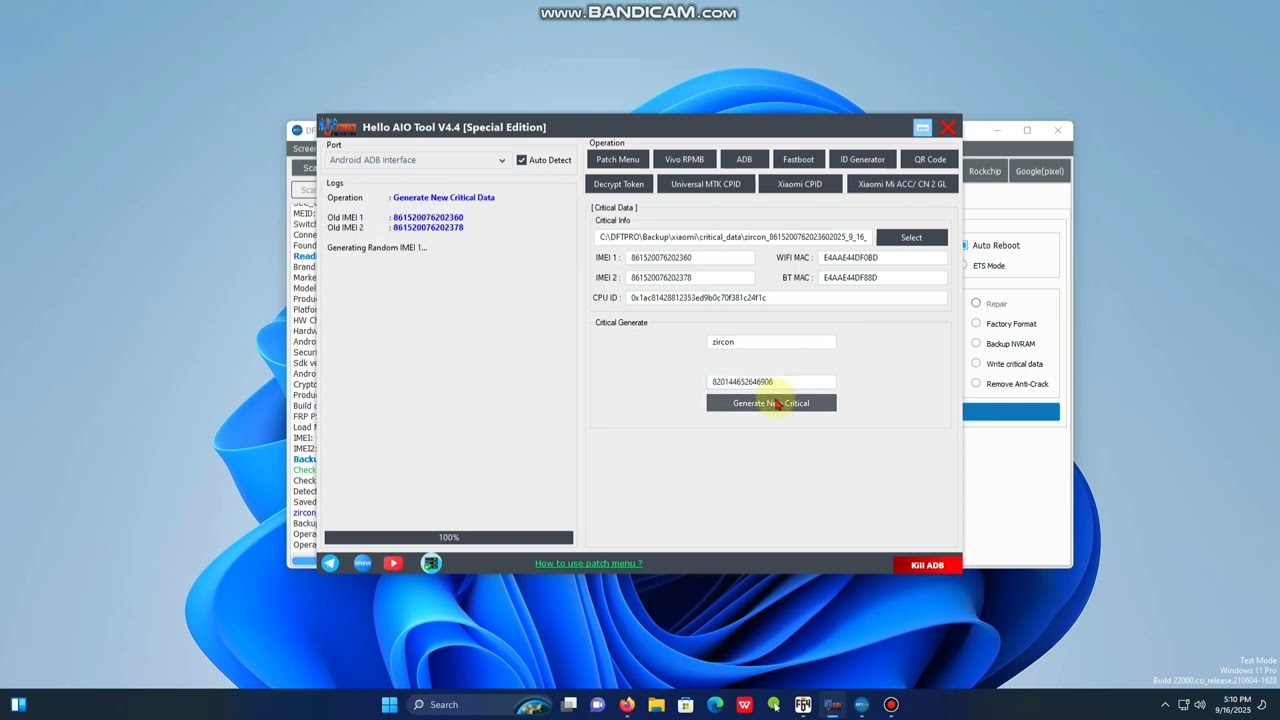Open File Explorer from the taskbar
The height and width of the screenshot is (720, 1280).
[656, 704]
